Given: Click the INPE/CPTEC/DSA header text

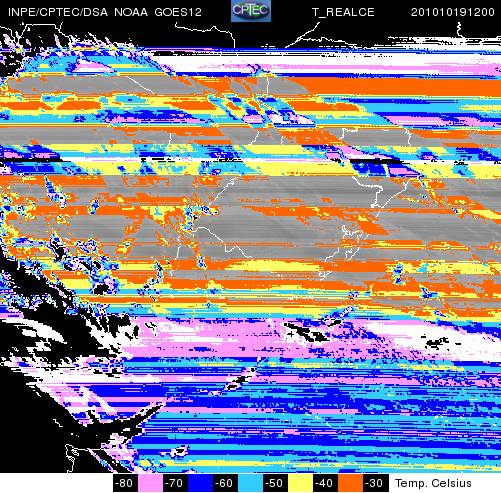Looking at the screenshot, I should [58, 12].
